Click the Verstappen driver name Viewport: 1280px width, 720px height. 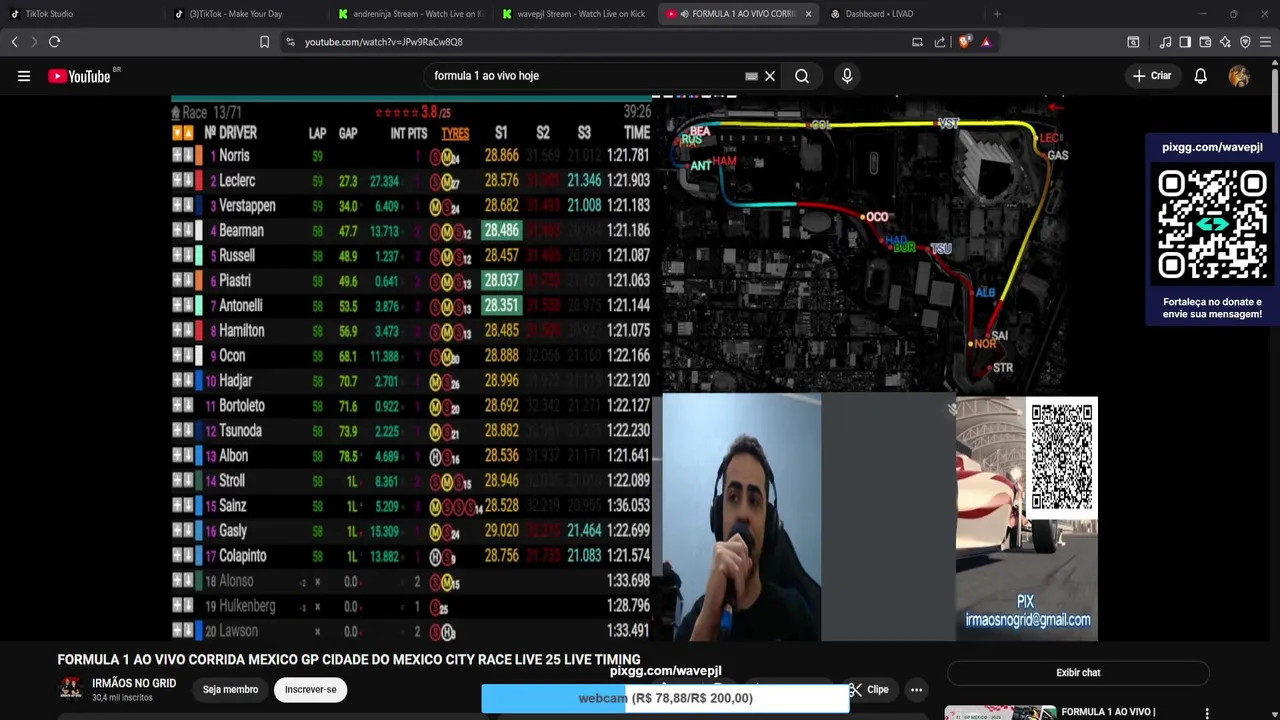point(247,206)
